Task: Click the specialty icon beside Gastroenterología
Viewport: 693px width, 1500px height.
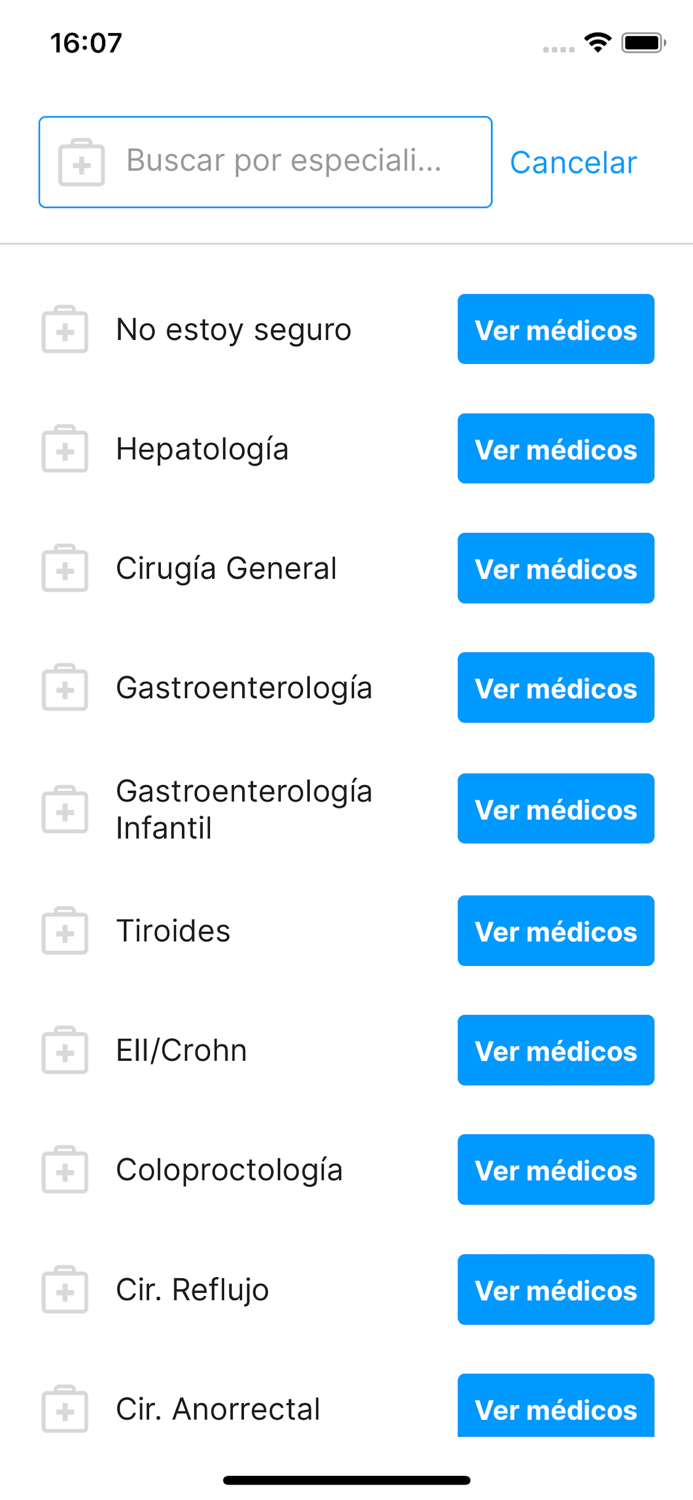Action: [64, 687]
